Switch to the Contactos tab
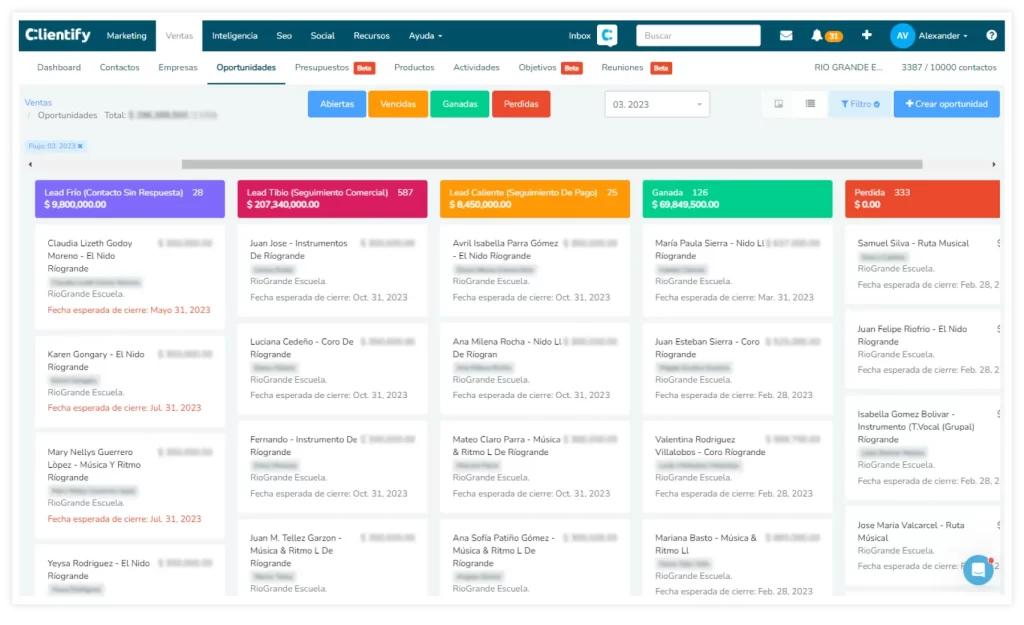Viewport: 1024px width, 625px height. [119, 68]
